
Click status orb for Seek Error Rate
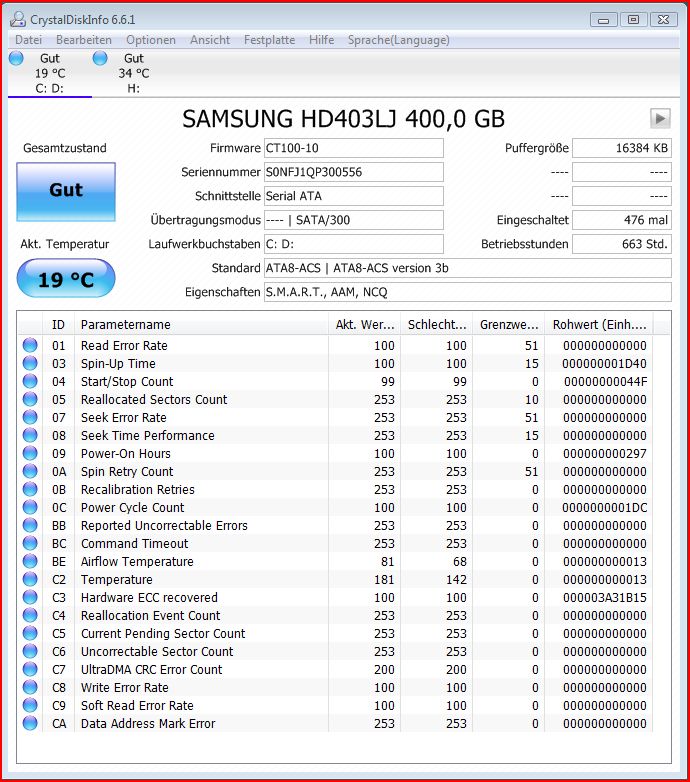[30, 417]
